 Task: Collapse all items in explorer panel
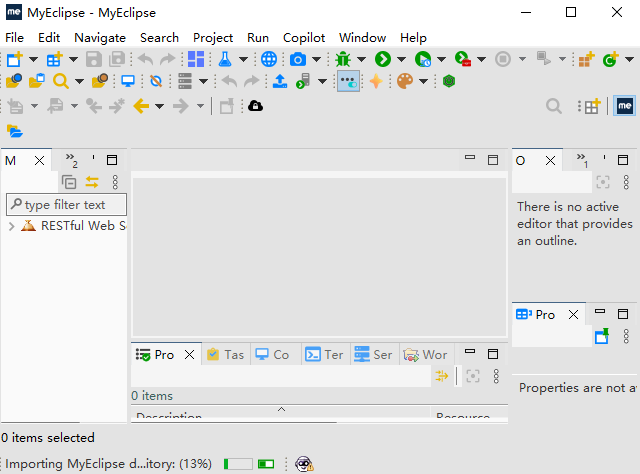click(x=69, y=182)
